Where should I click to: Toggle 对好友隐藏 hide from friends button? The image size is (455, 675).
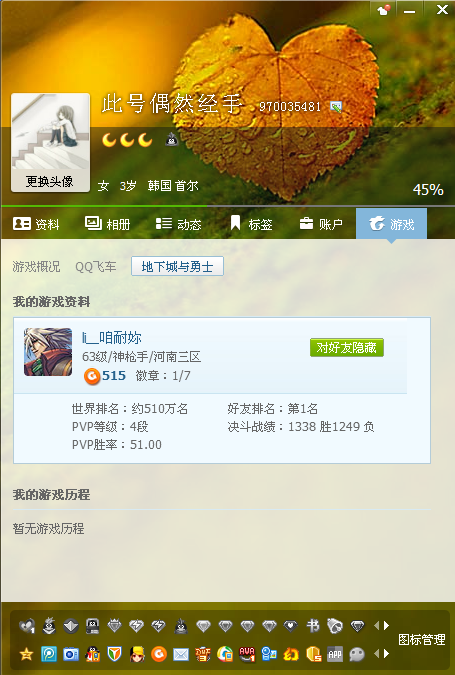tap(347, 347)
